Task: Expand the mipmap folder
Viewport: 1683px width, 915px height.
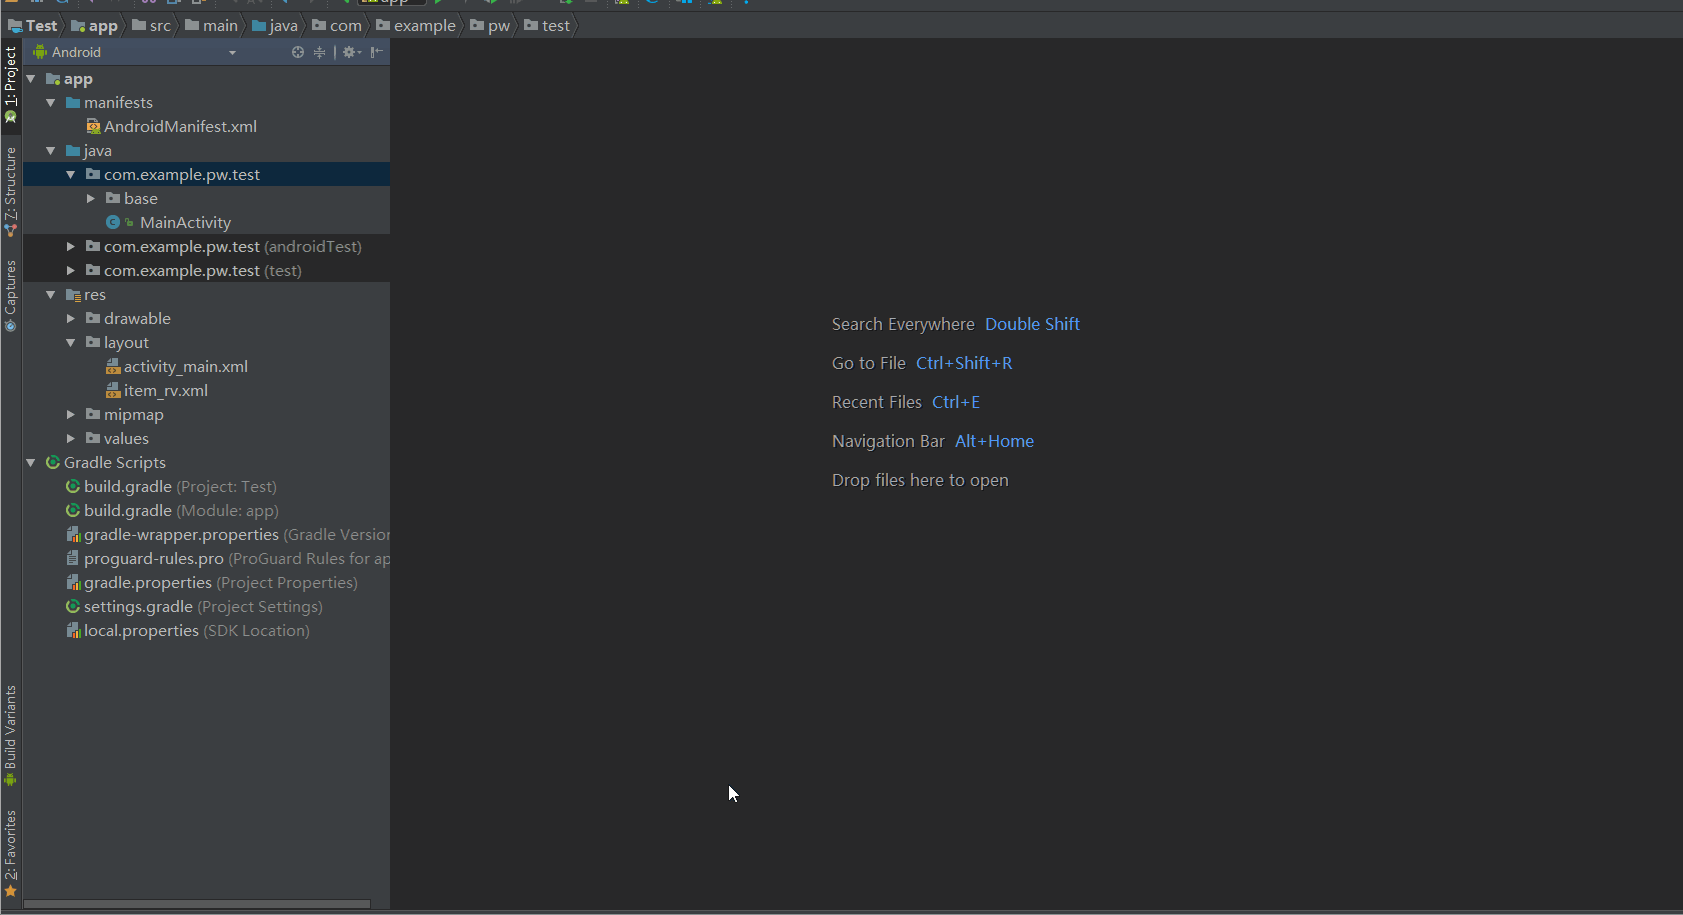Action: point(71,415)
